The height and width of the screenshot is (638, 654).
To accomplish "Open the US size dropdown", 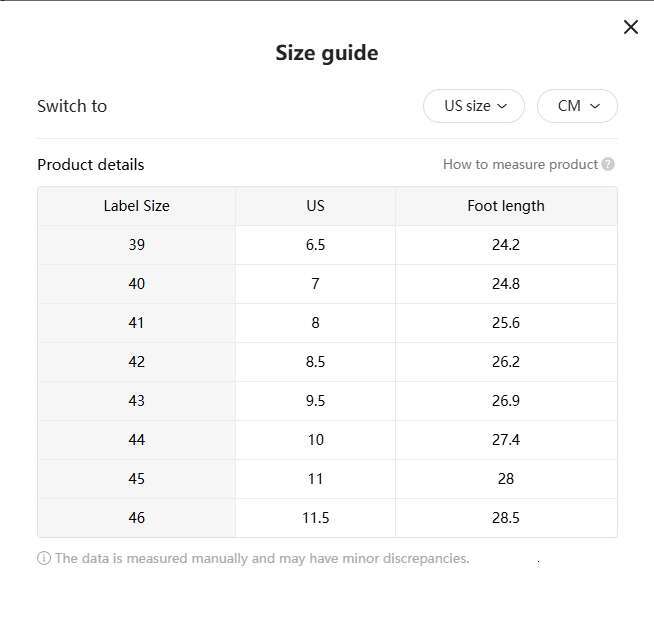I will (x=474, y=106).
